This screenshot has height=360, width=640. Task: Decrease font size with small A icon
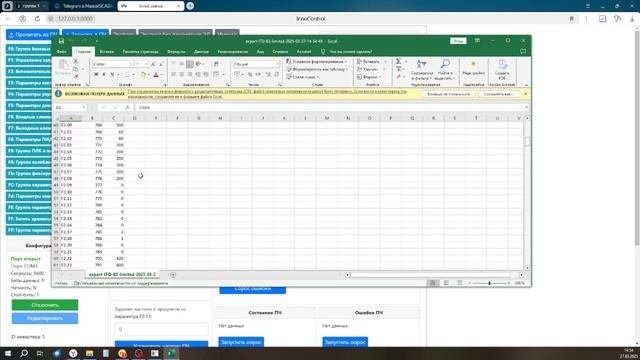coord(161,64)
